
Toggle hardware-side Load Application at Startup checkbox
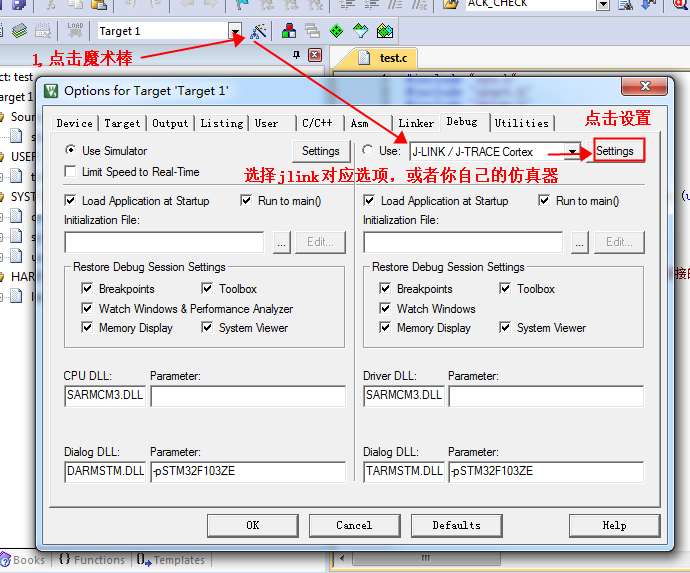tap(369, 201)
